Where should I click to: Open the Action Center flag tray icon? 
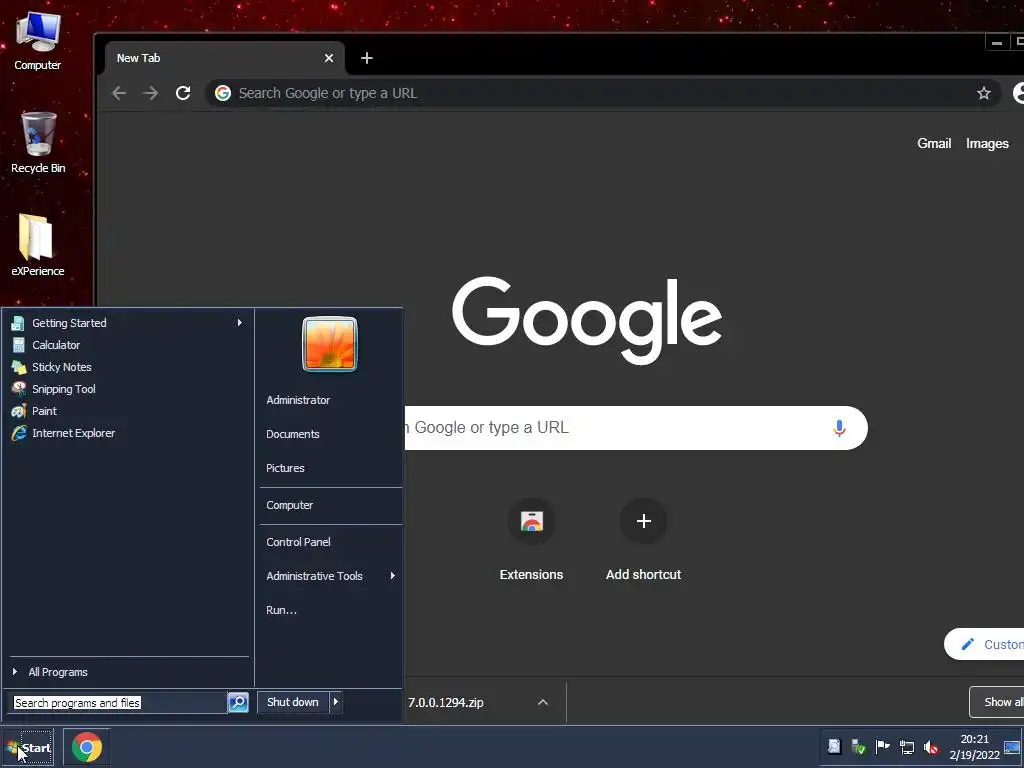882,746
